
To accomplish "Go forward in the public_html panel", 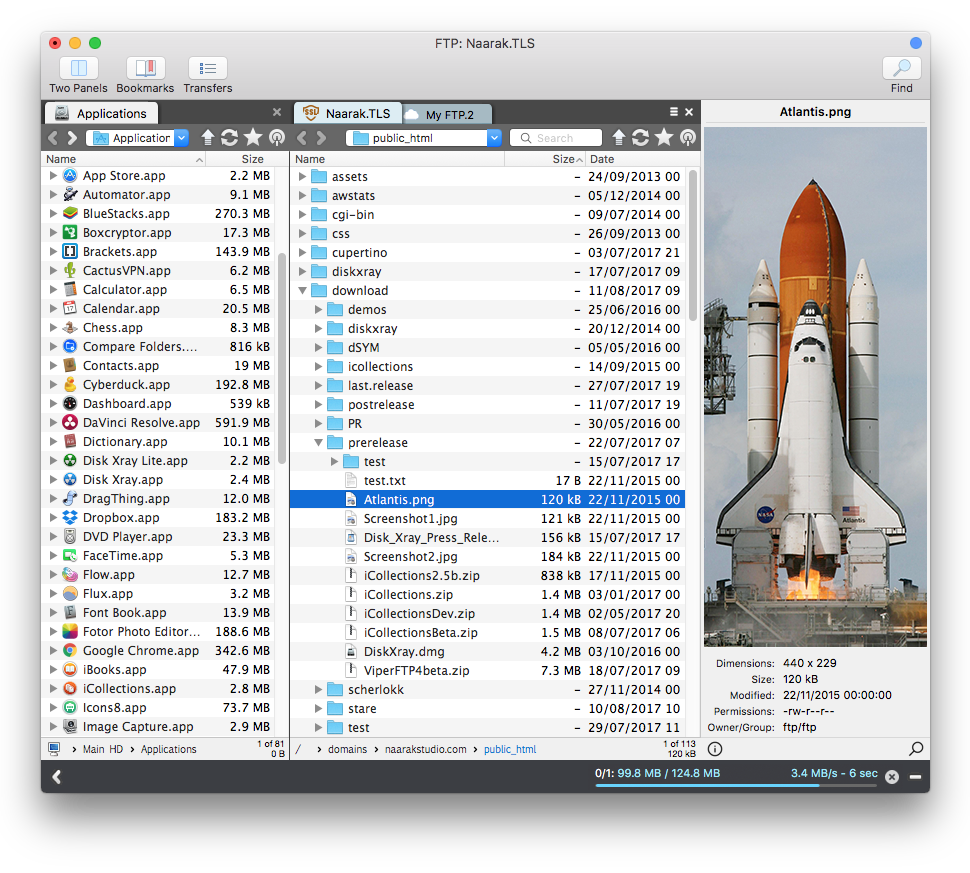I will pos(321,137).
